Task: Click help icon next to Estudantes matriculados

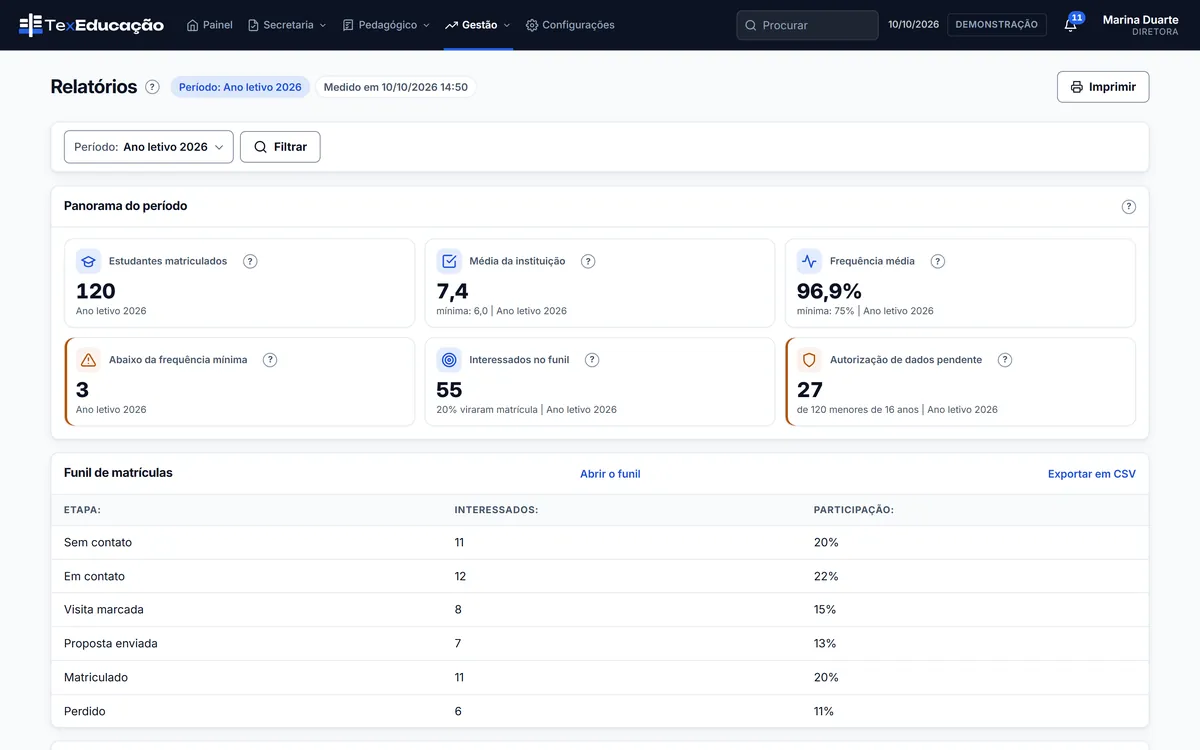Action: (250, 261)
